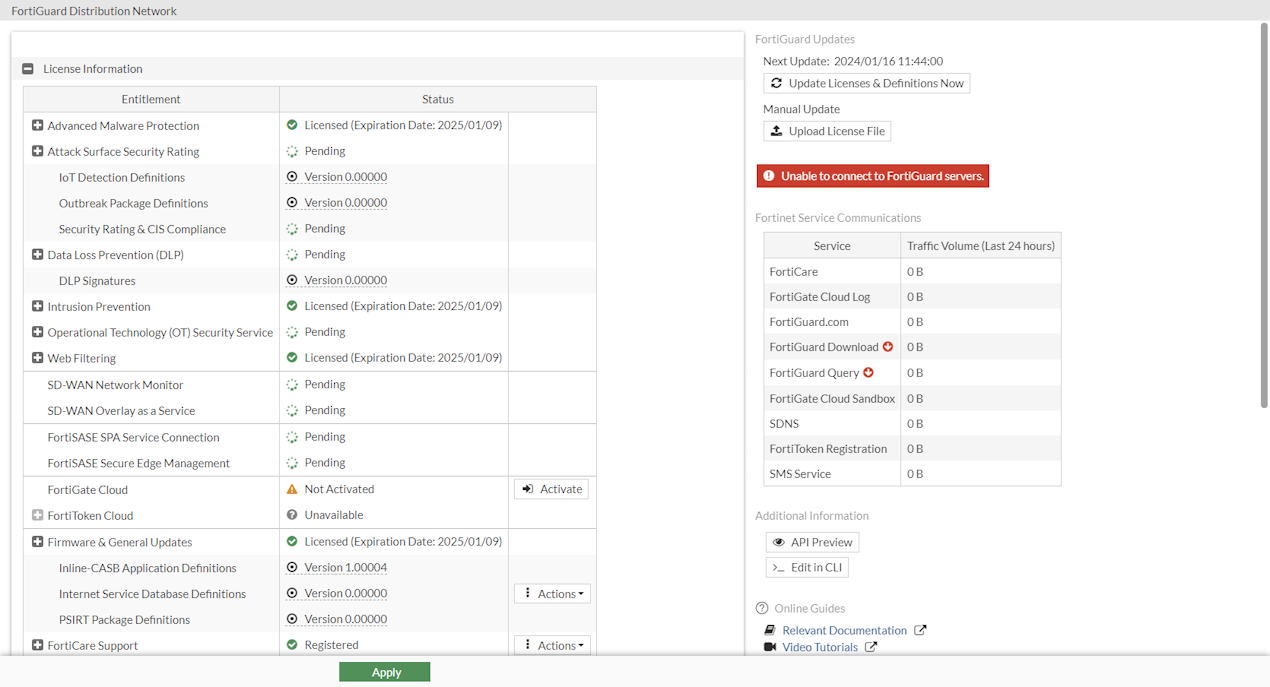Click Upload License File button

(826, 131)
